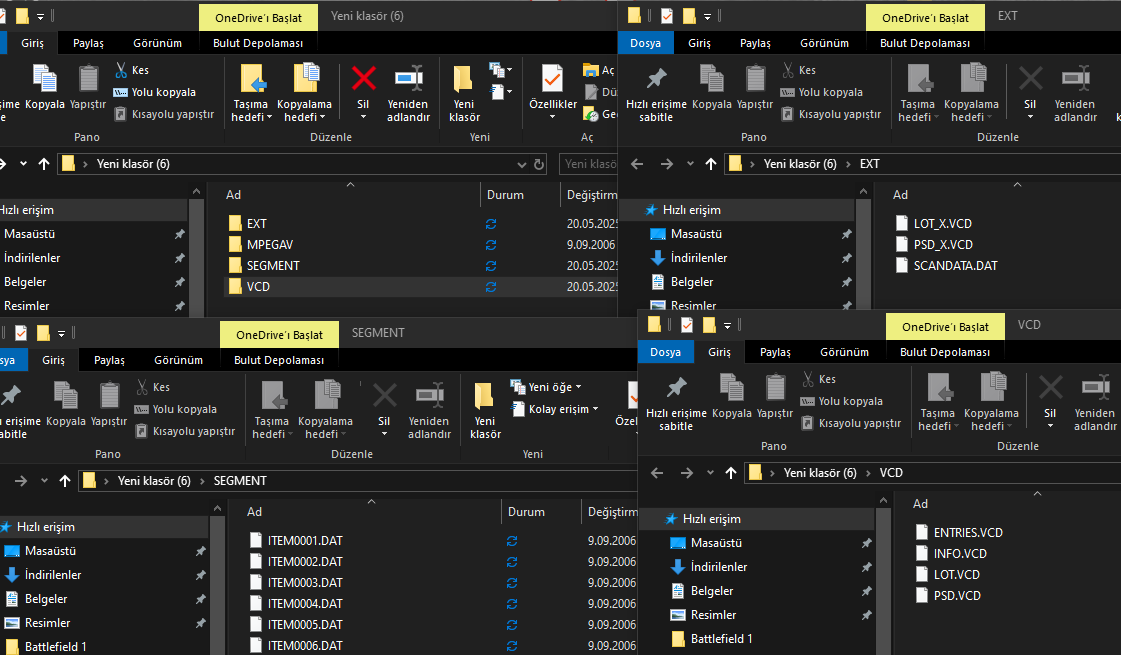Click Kes scissors in Yeni klasör (6) window
Image resolution: width=1121 pixels, height=655 pixels.
pos(121,70)
